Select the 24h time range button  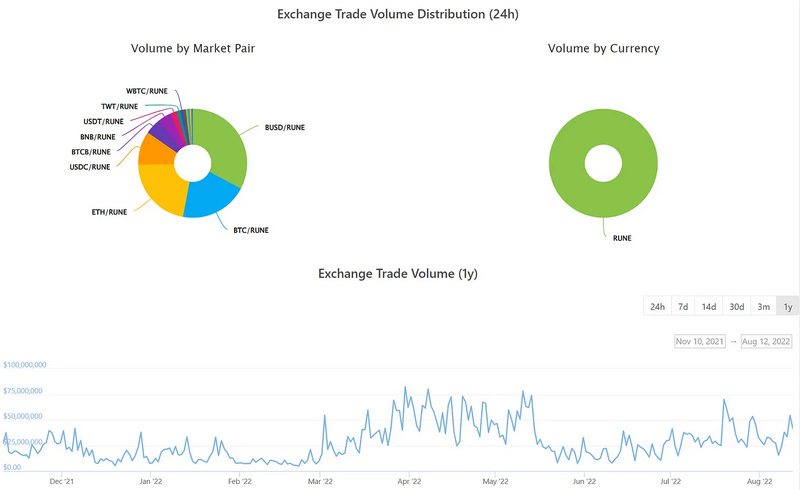[657, 306]
